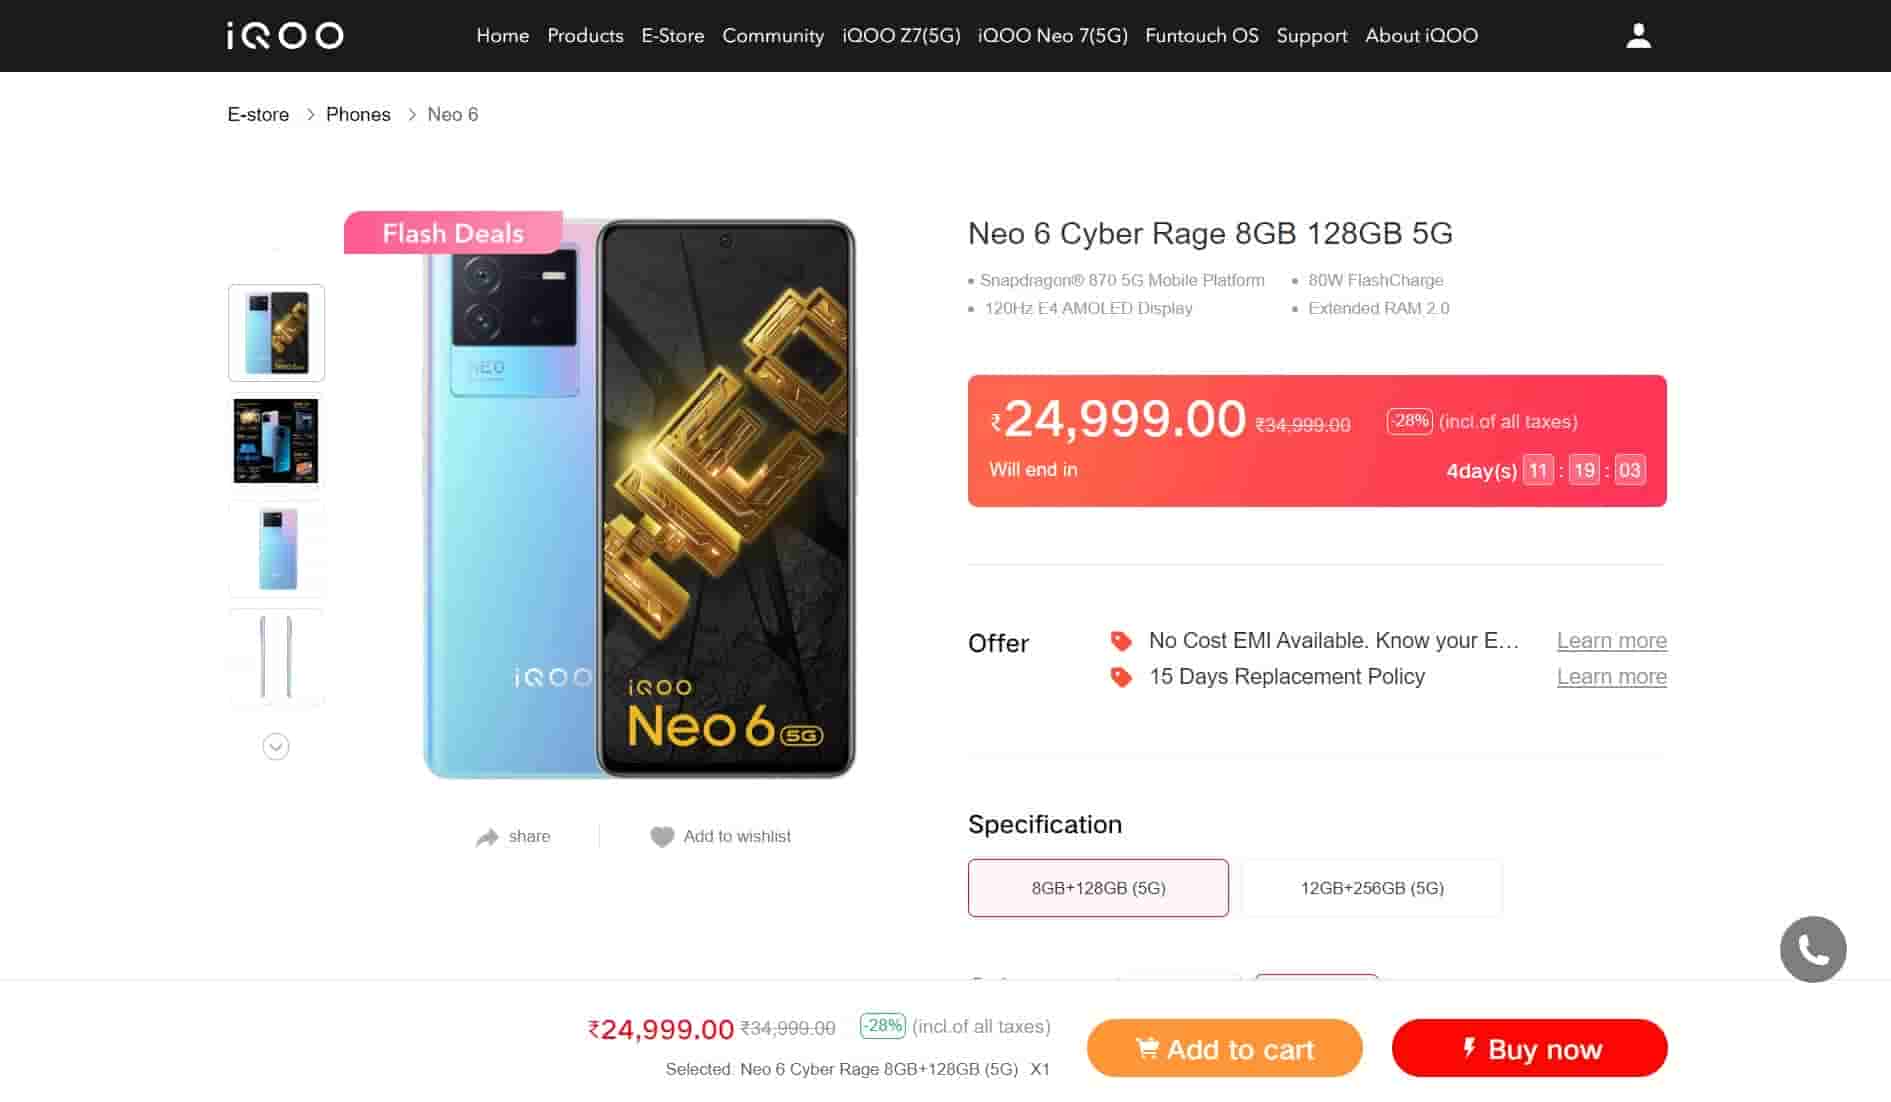
Task: Select the 8GB+128GB (5G) specification option
Action: (1098, 888)
